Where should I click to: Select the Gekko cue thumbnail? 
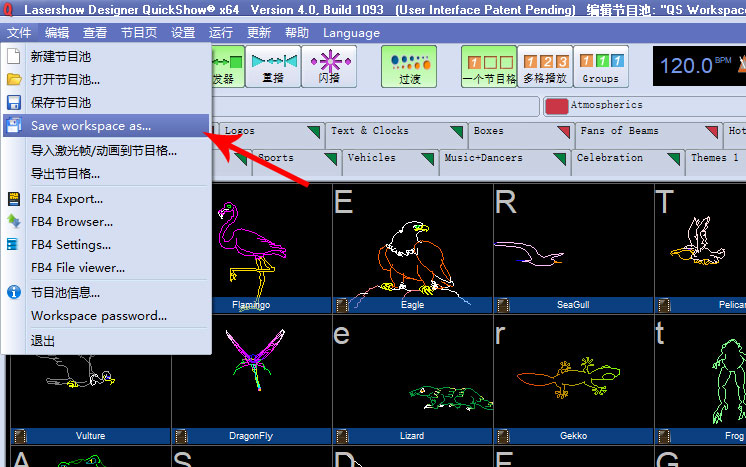coord(573,380)
